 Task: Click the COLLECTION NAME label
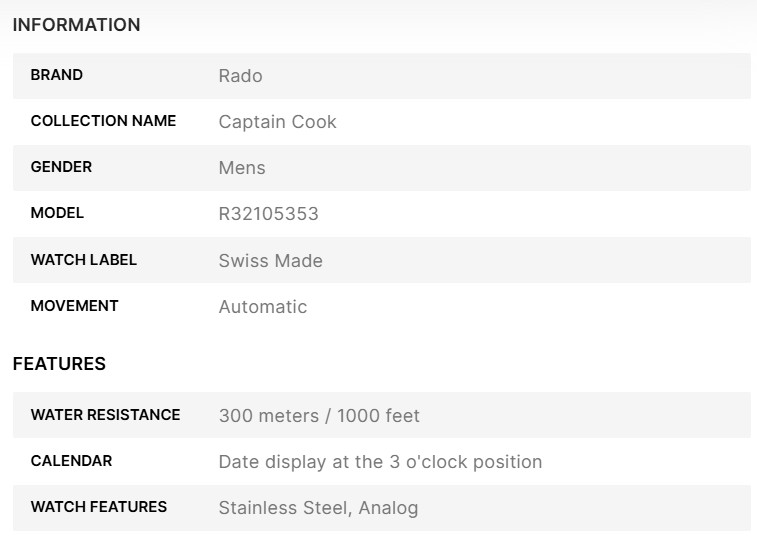point(103,121)
